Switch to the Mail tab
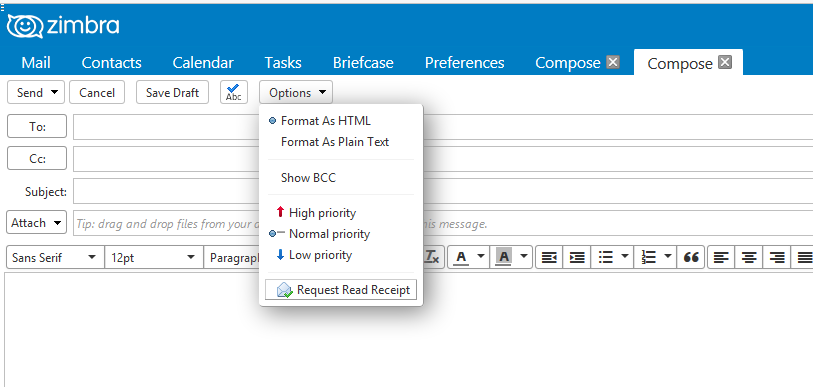The height and width of the screenshot is (387, 813). click(x=36, y=63)
